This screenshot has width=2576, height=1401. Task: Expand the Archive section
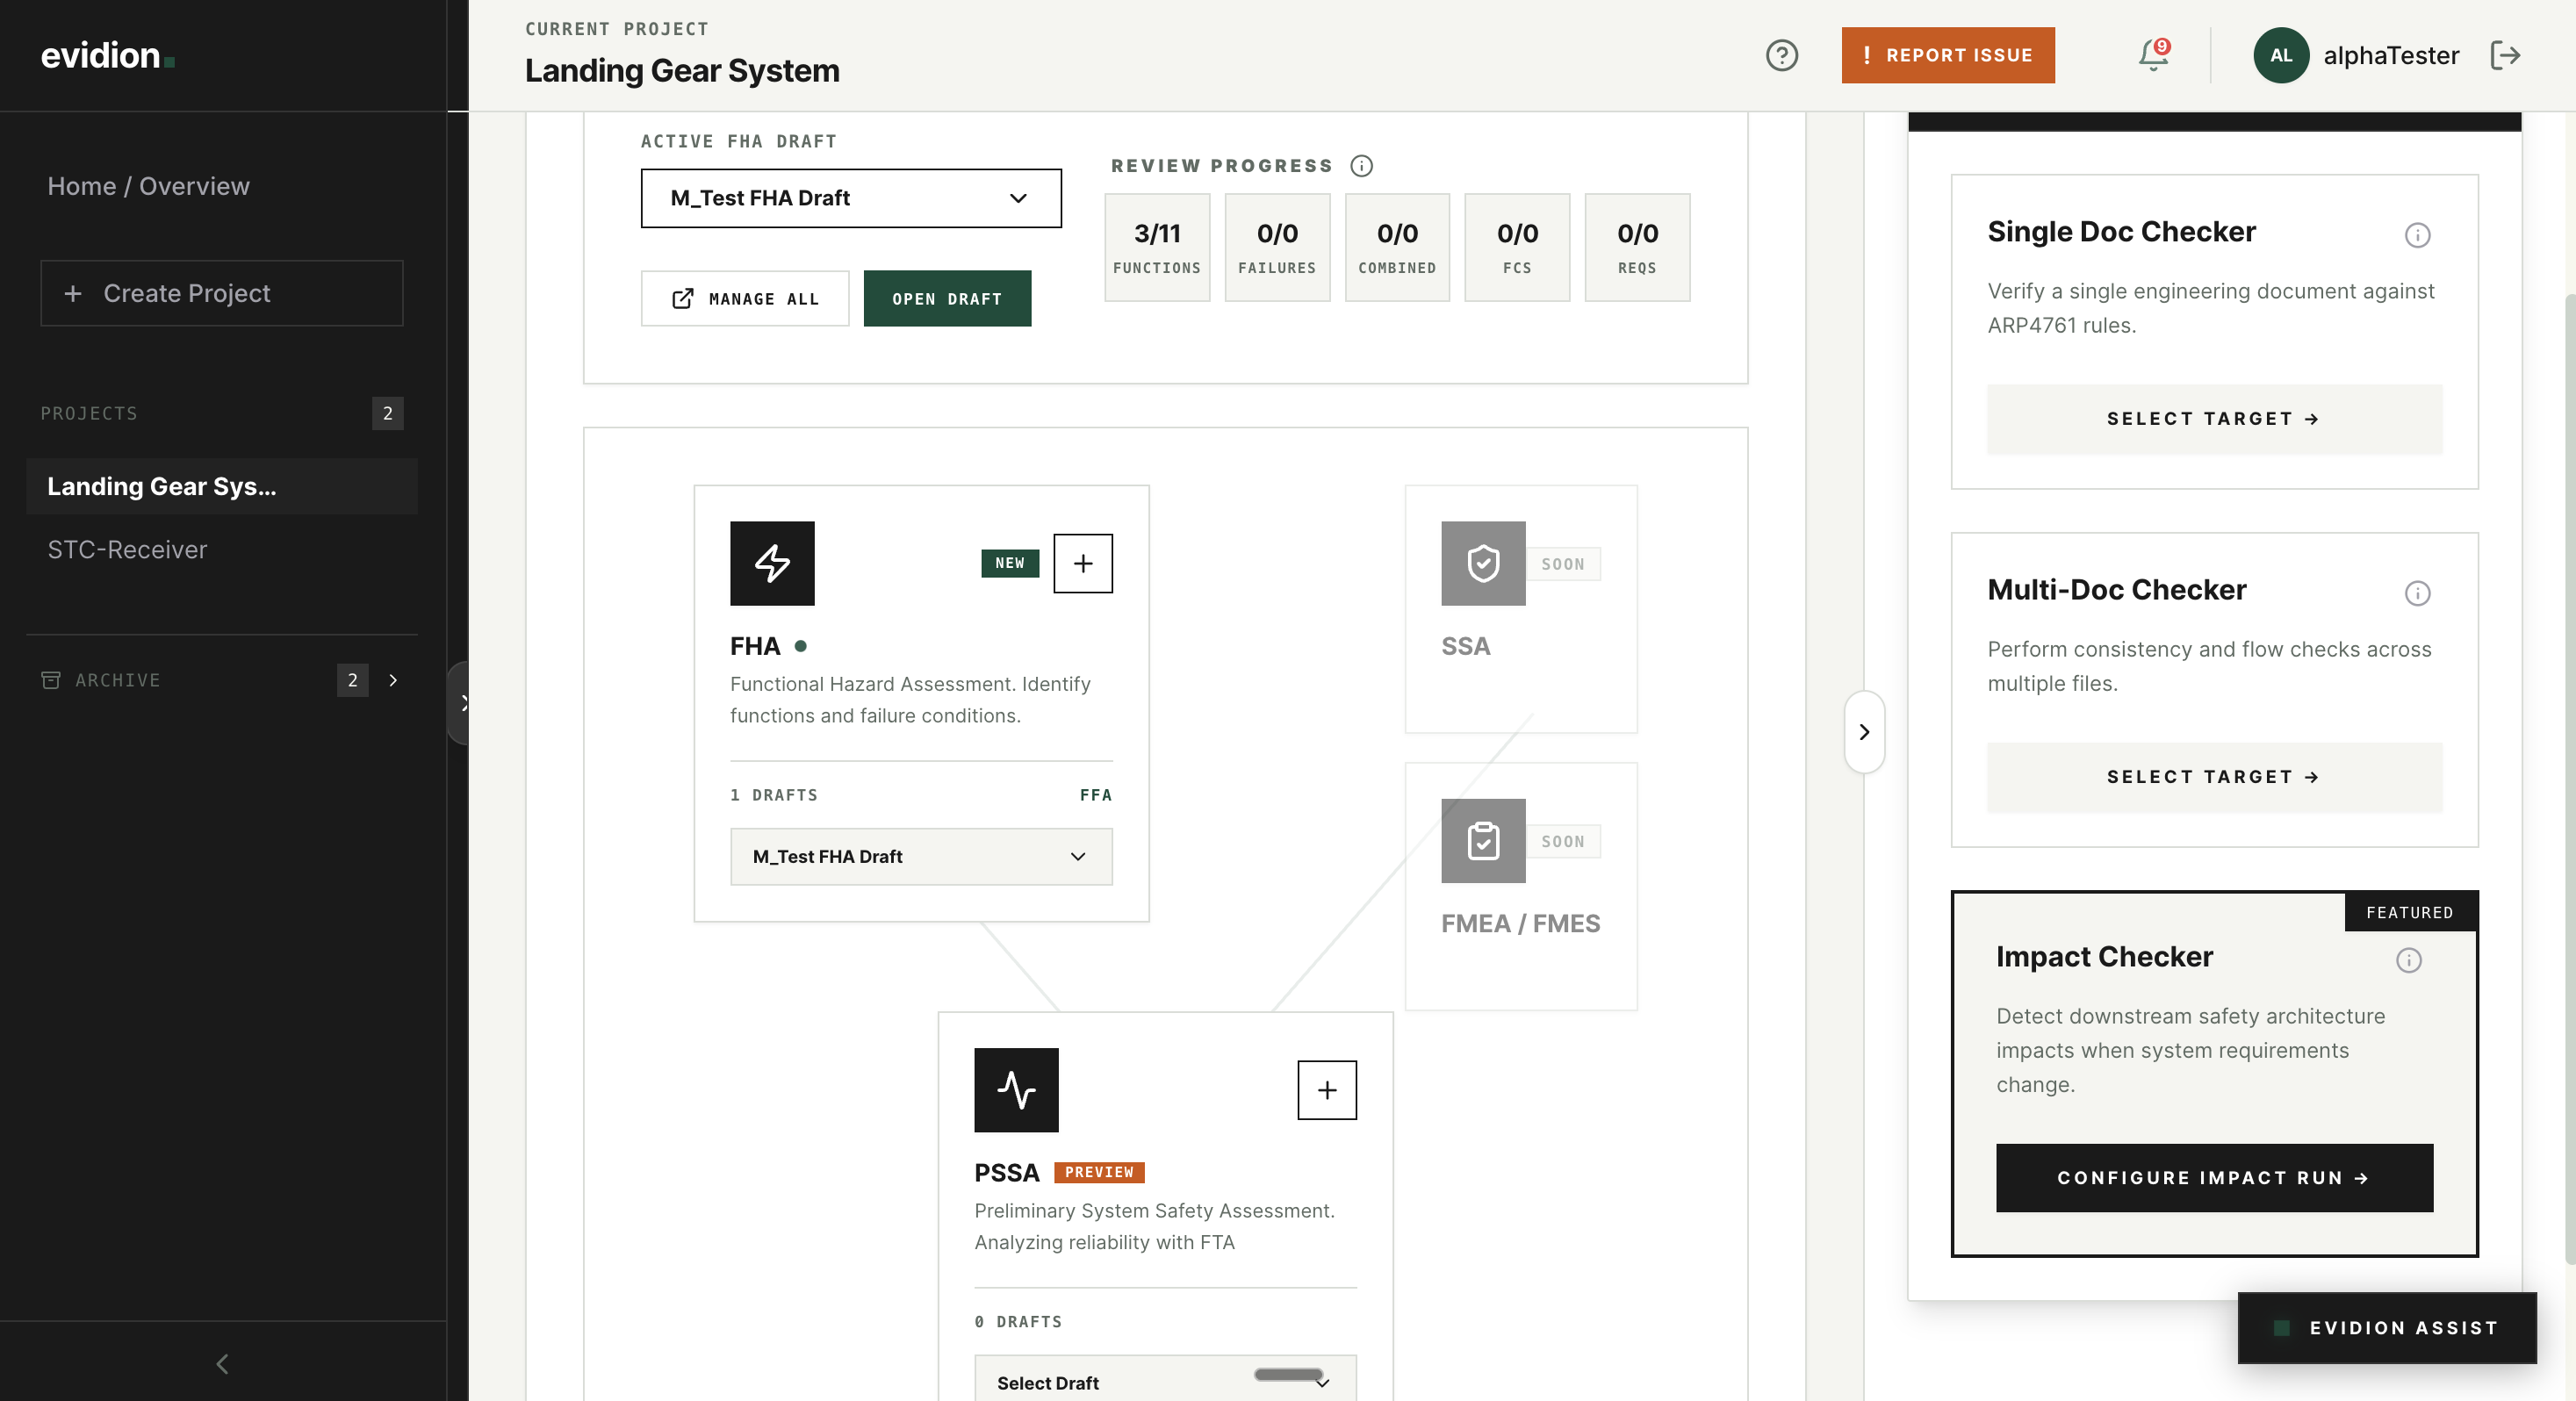pyautogui.click(x=393, y=680)
